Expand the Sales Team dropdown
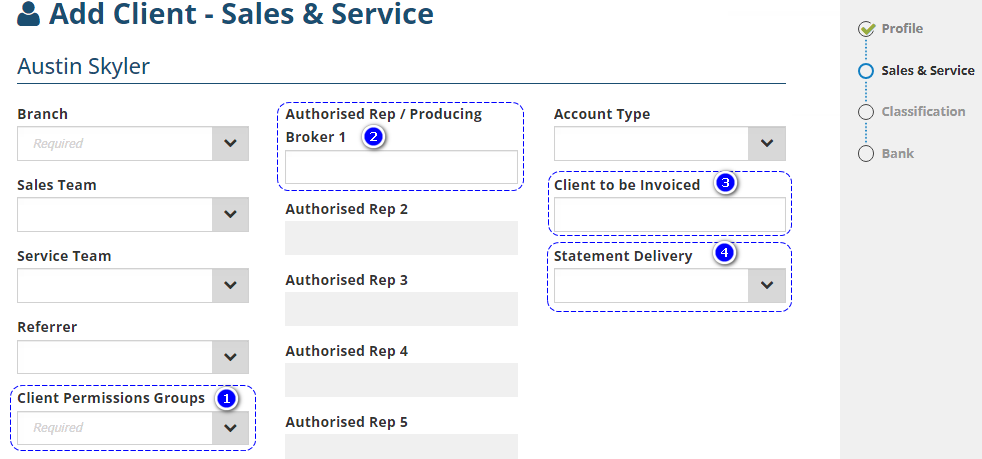 click(230, 215)
